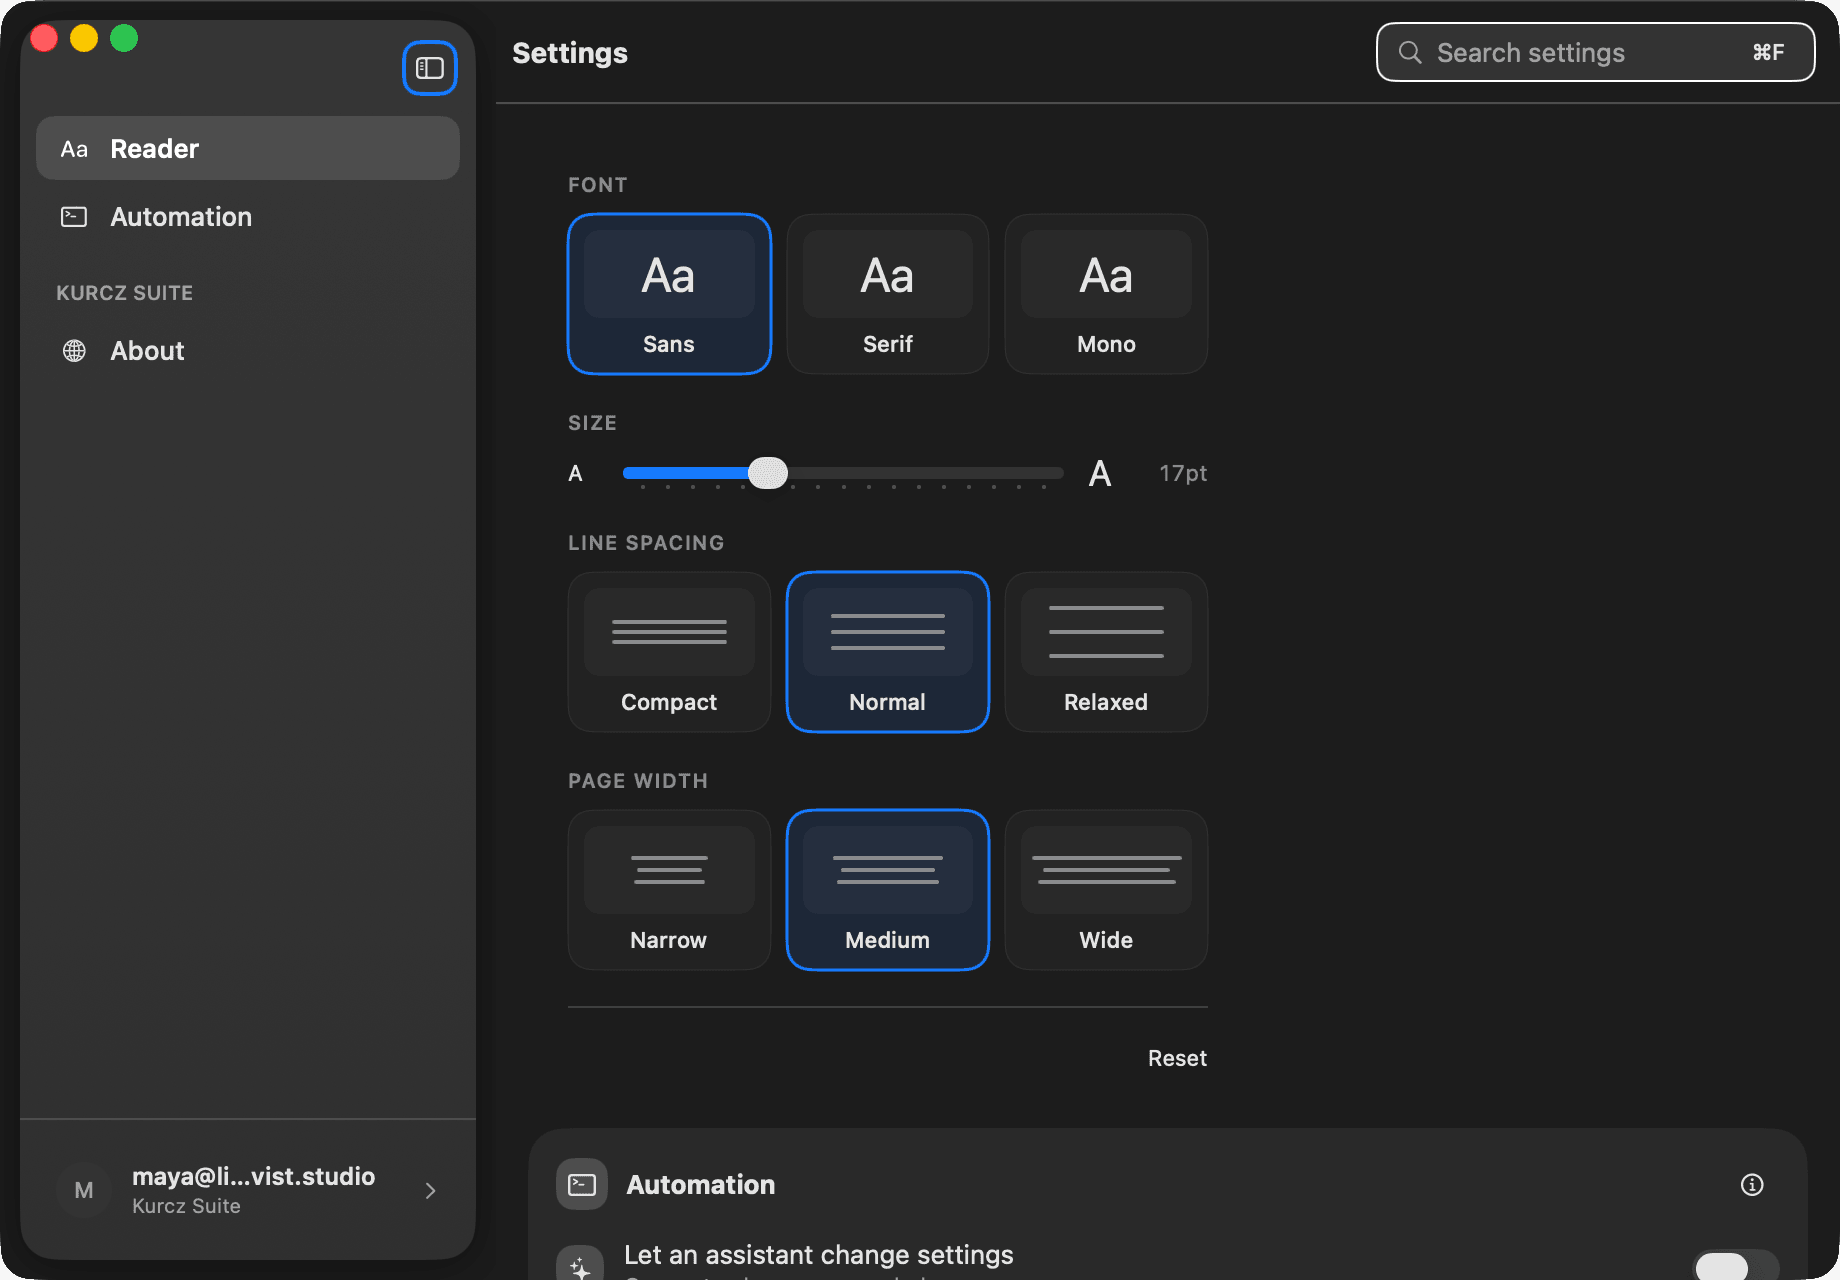This screenshot has width=1840, height=1280.
Task: Click the Aa icon beside Reader
Action: tap(74, 149)
